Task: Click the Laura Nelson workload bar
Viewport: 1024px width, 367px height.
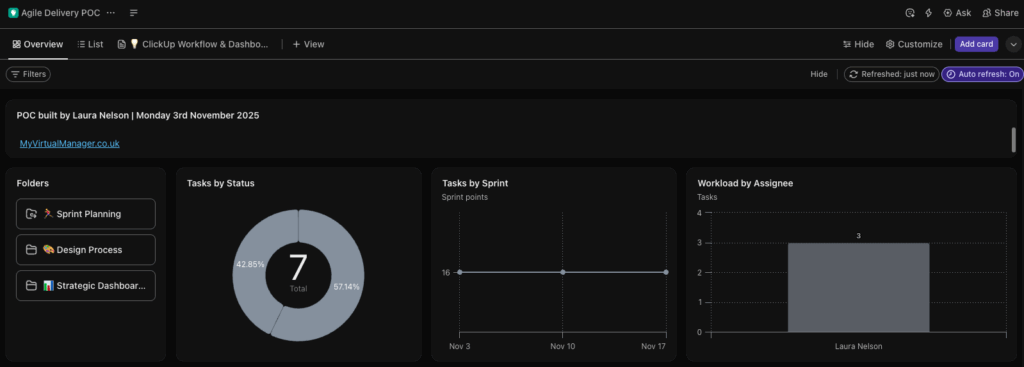Action: point(858,287)
